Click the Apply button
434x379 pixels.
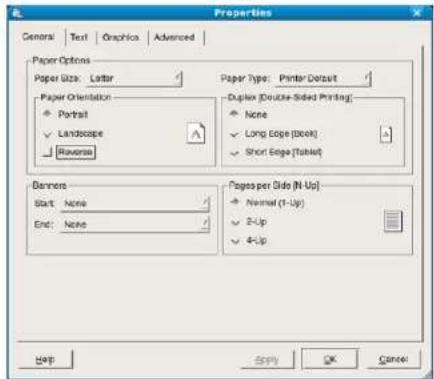pyautogui.click(x=267, y=360)
